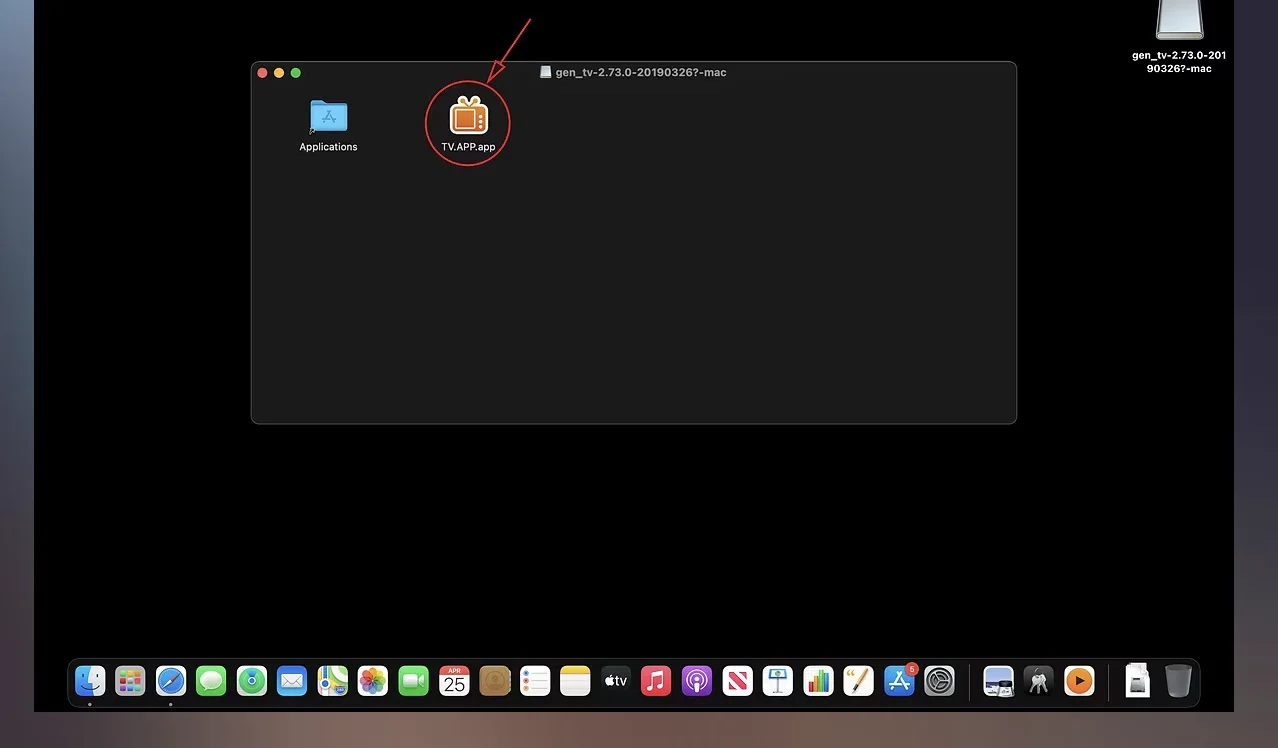Minimize the gen_tv installer window

point(279,73)
